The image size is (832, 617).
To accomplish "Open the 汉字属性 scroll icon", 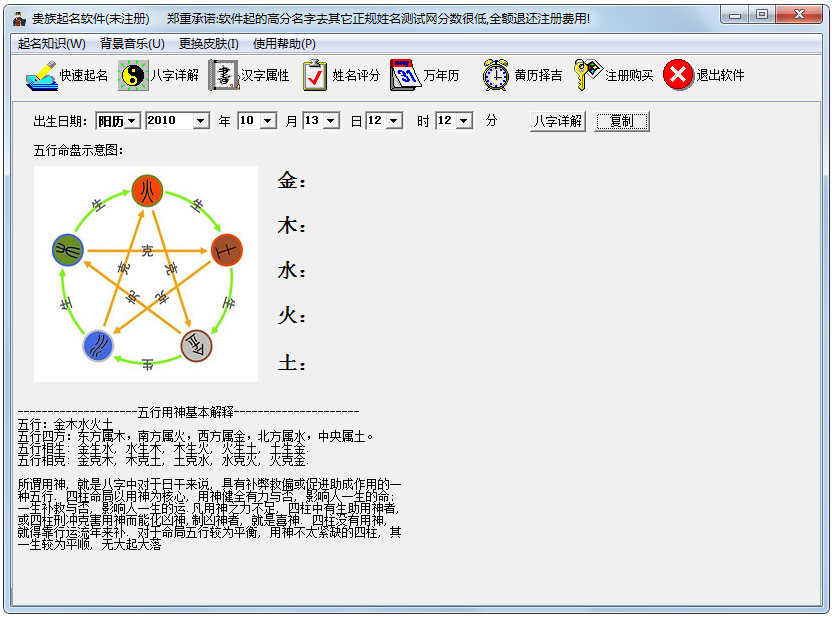I will pyautogui.click(x=224, y=75).
